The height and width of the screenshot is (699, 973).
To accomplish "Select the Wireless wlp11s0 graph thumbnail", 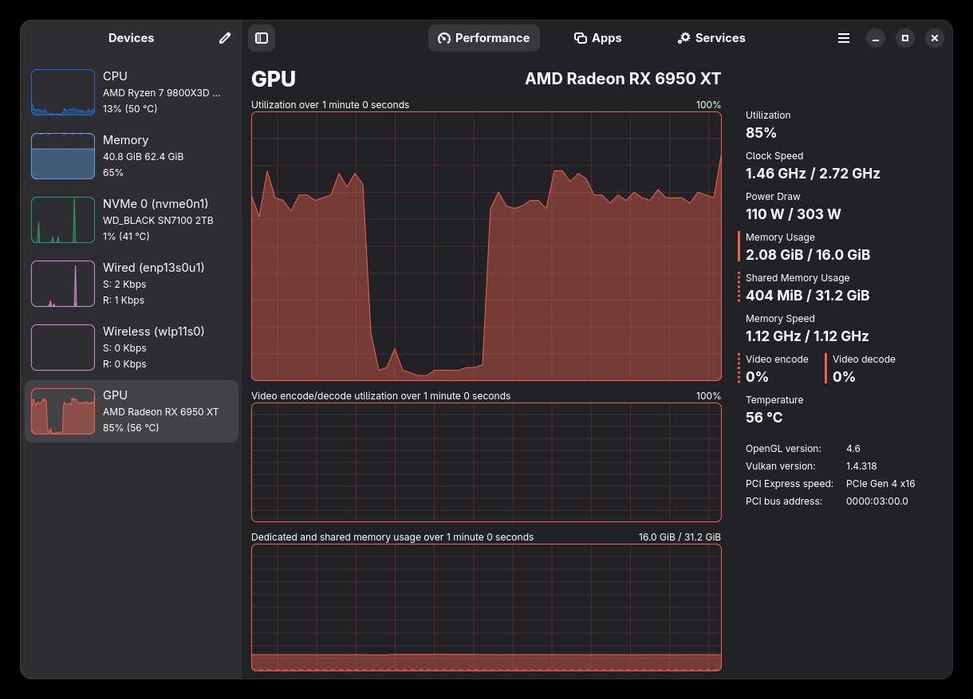I will point(63,348).
